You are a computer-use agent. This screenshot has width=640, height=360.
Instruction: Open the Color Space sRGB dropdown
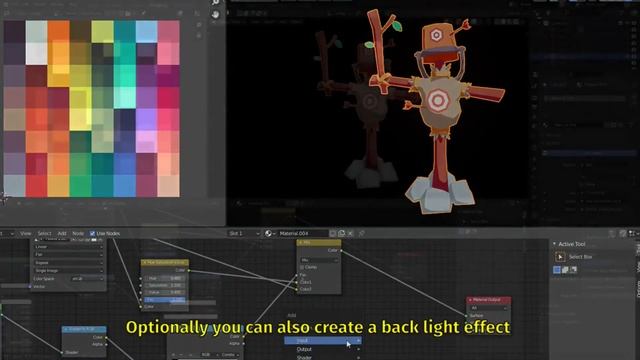(x=87, y=279)
